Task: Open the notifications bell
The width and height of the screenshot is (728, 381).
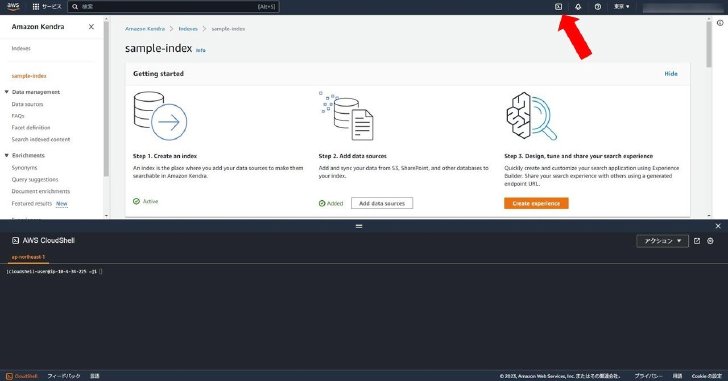Action: tap(578, 6)
